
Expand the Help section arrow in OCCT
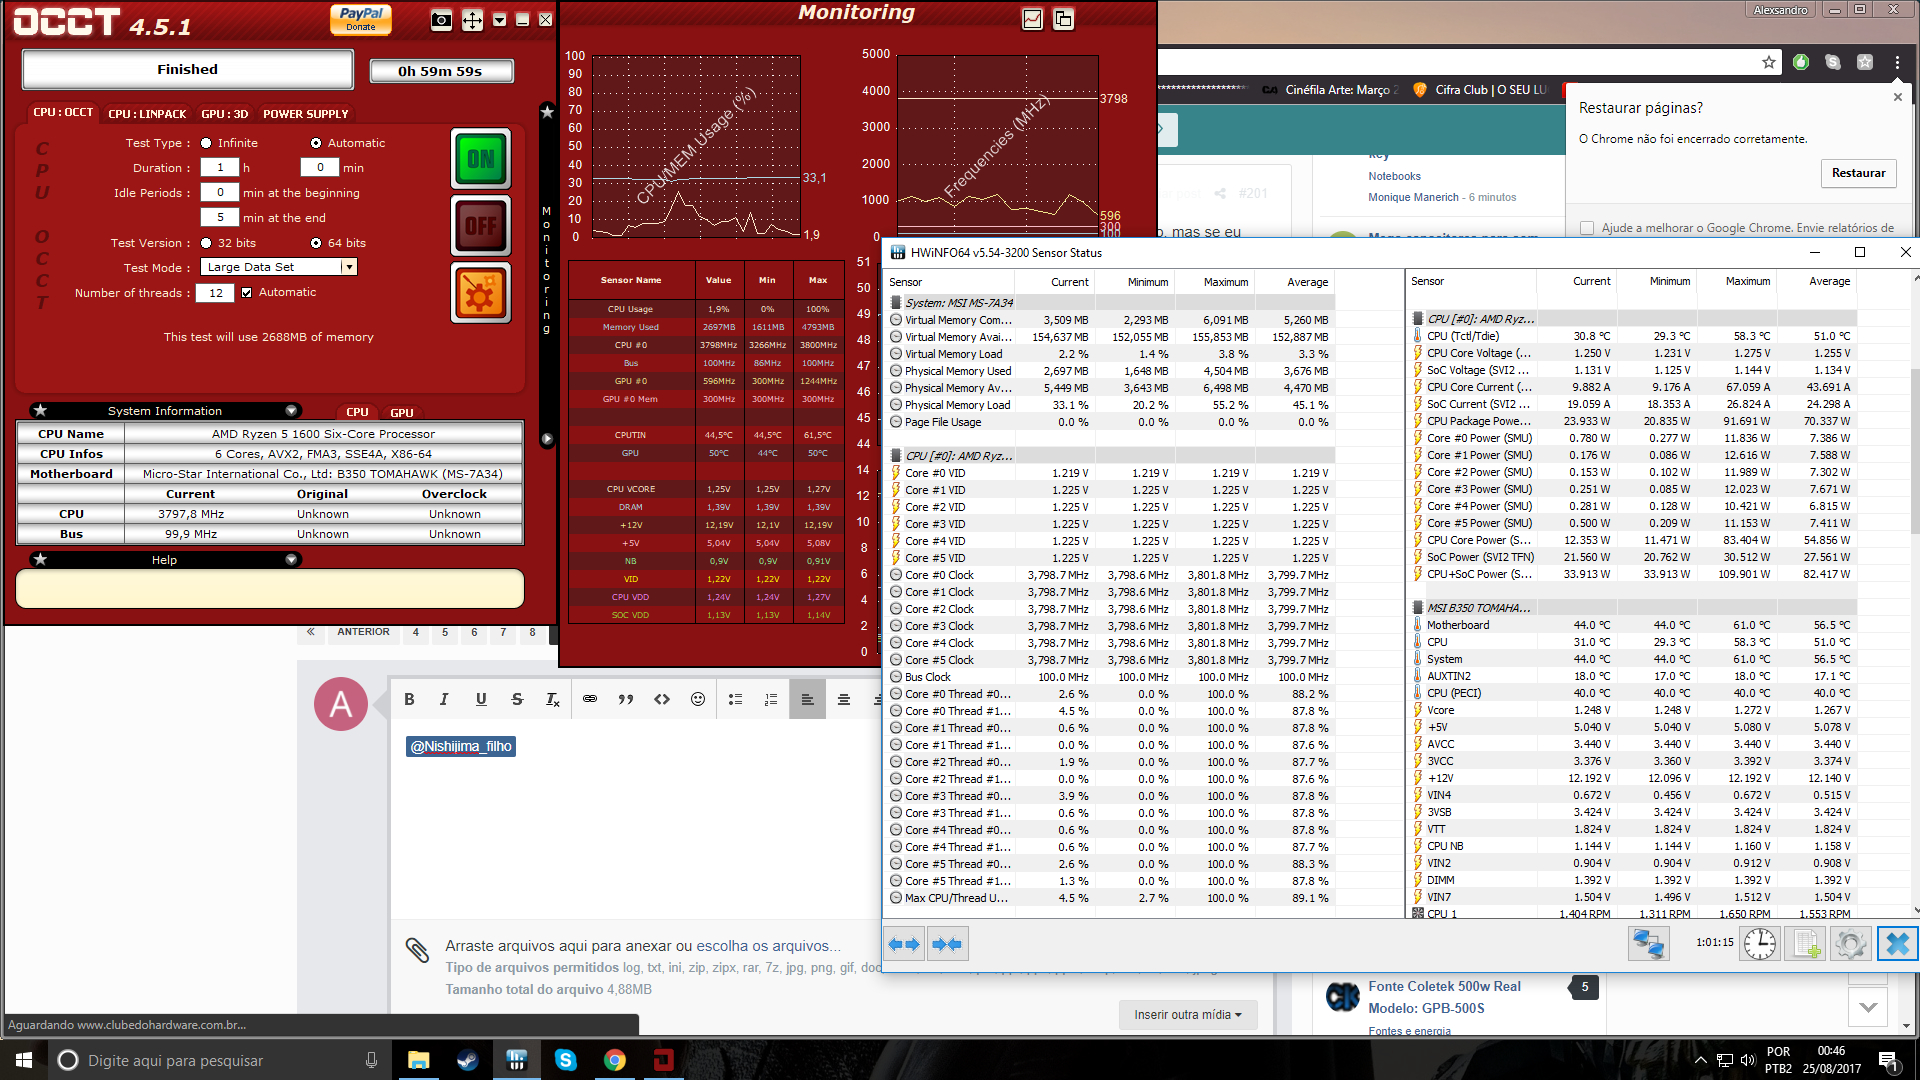click(291, 560)
